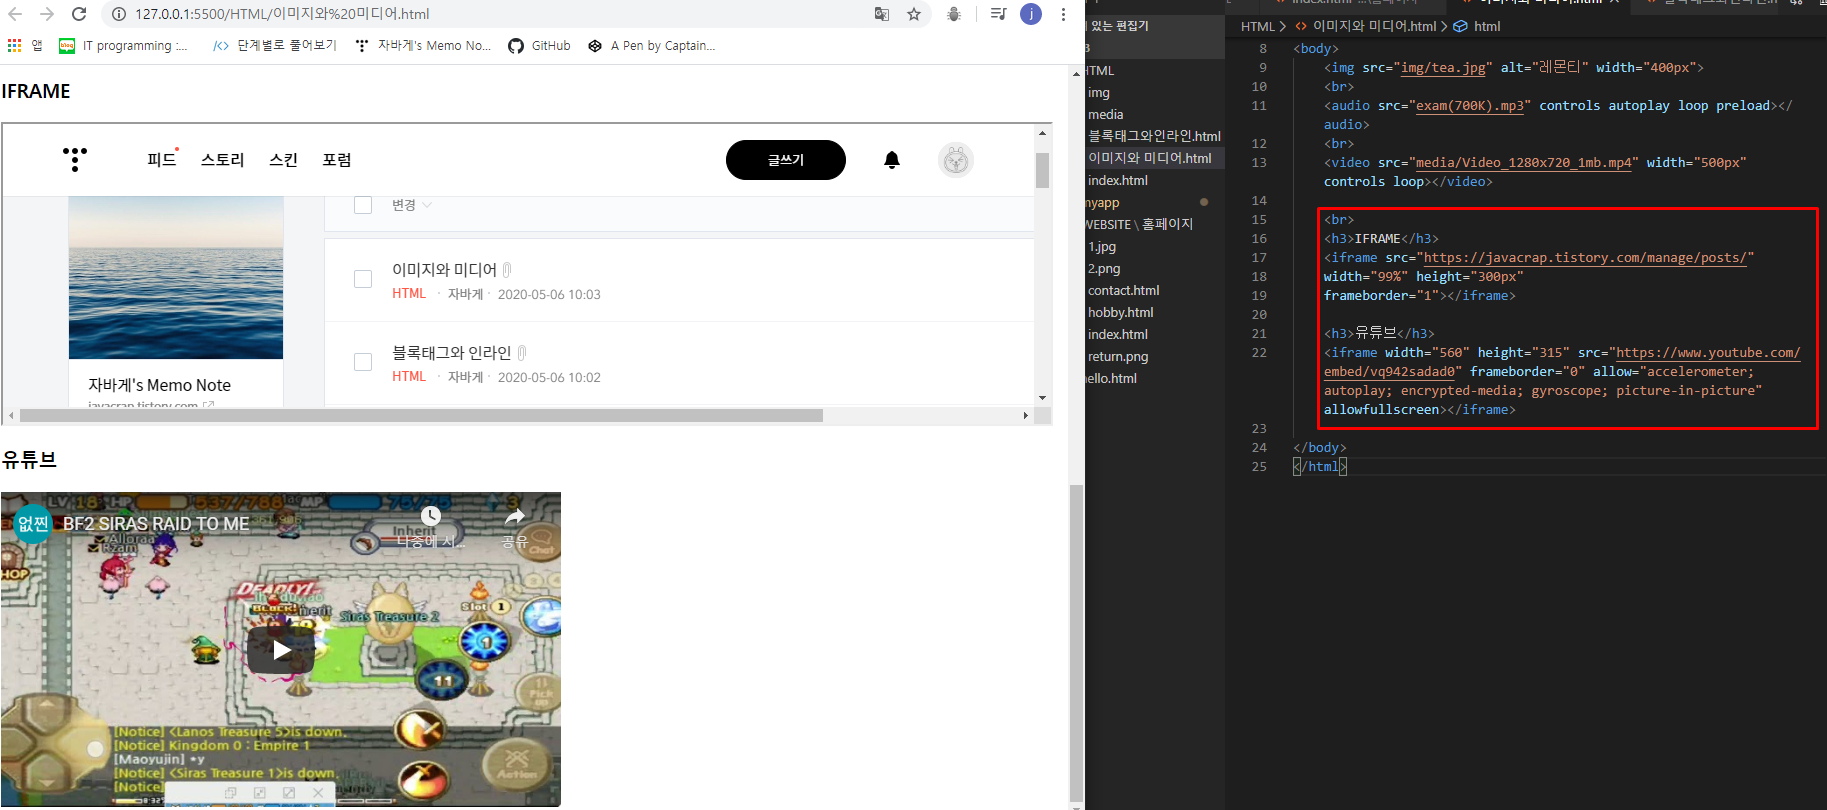The image size is (1827, 810).
Task: Toggle the select-all checkbox beside 변경
Action: (x=363, y=205)
